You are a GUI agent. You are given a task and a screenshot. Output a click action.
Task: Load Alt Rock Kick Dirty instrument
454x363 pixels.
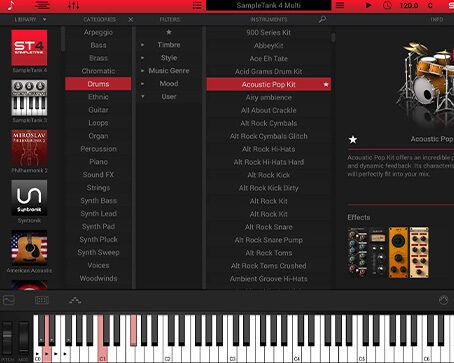point(269,188)
